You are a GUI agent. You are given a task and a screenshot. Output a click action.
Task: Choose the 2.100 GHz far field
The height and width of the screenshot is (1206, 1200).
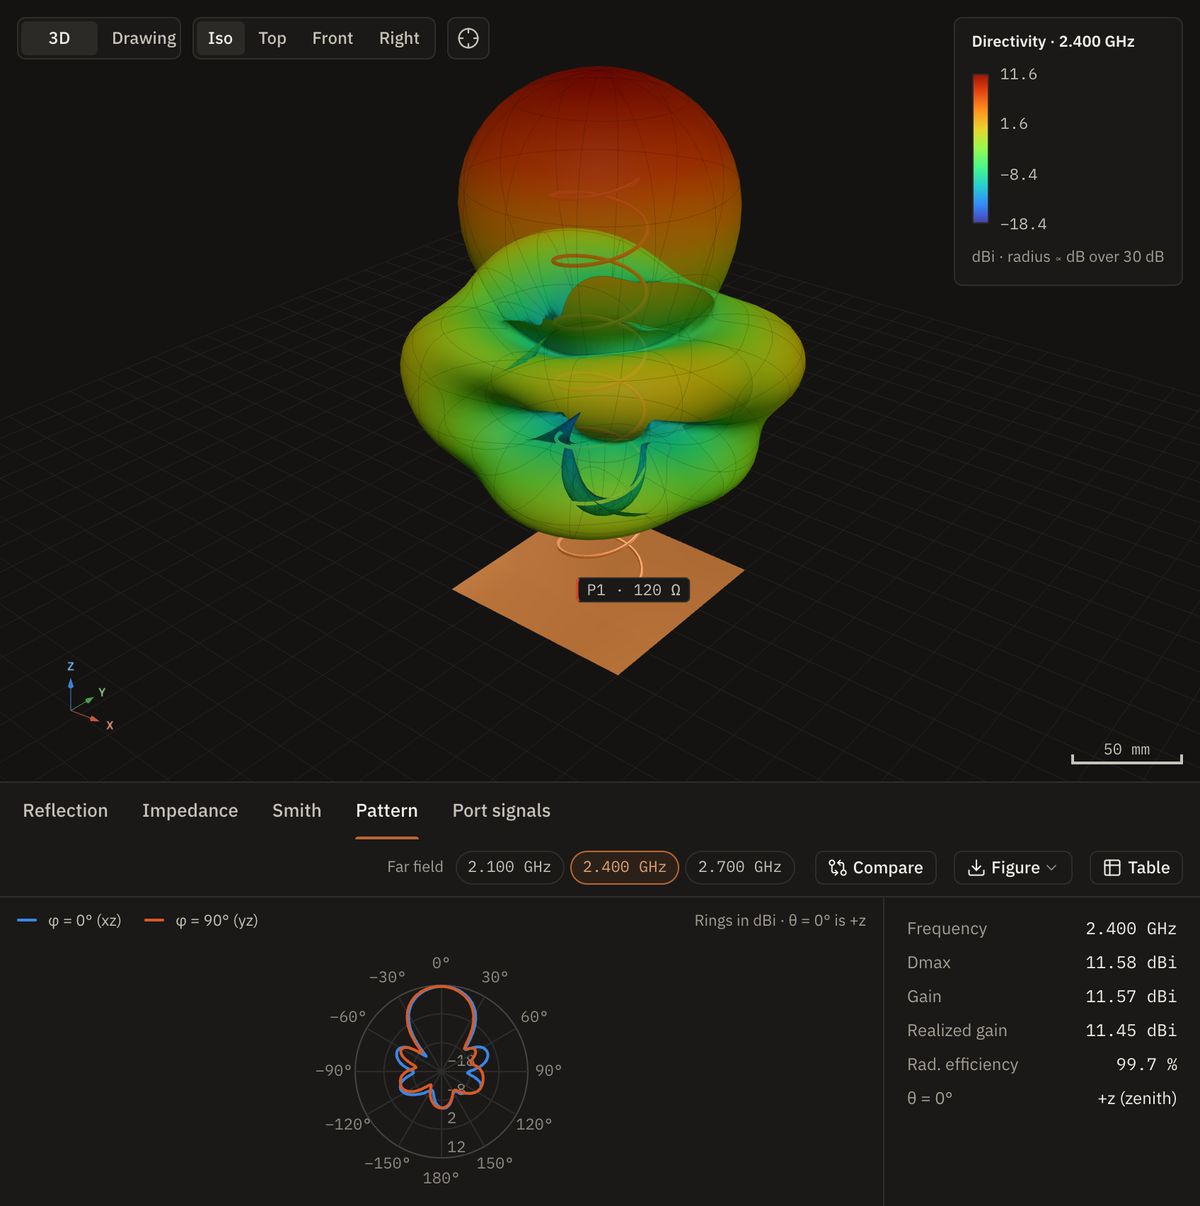tap(509, 867)
